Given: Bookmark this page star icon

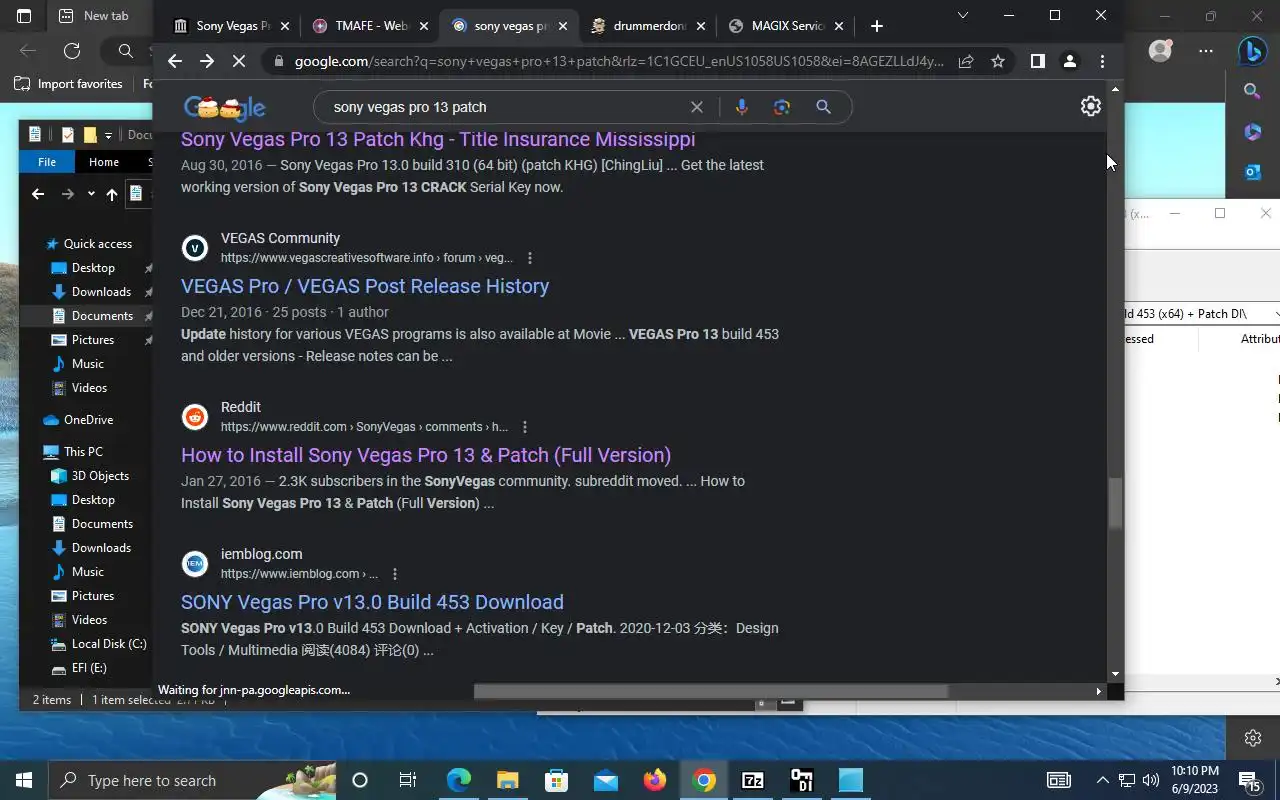Looking at the screenshot, I should click(x=998, y=61).
